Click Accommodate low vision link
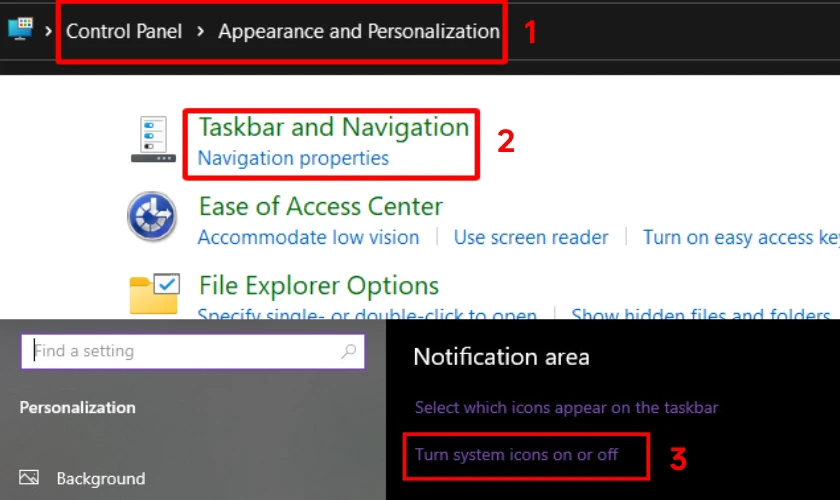This screenshot has height=500, width=840. click(308, 237)
